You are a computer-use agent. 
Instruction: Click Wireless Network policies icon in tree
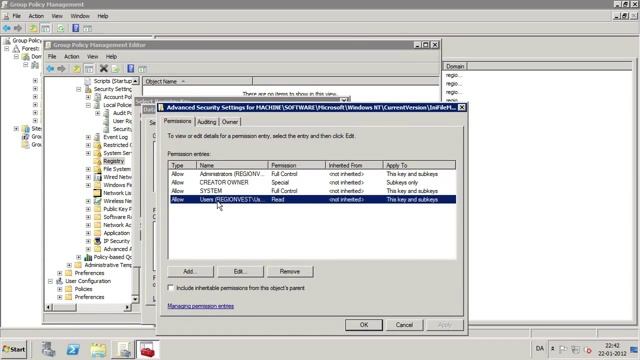[98, 201]
